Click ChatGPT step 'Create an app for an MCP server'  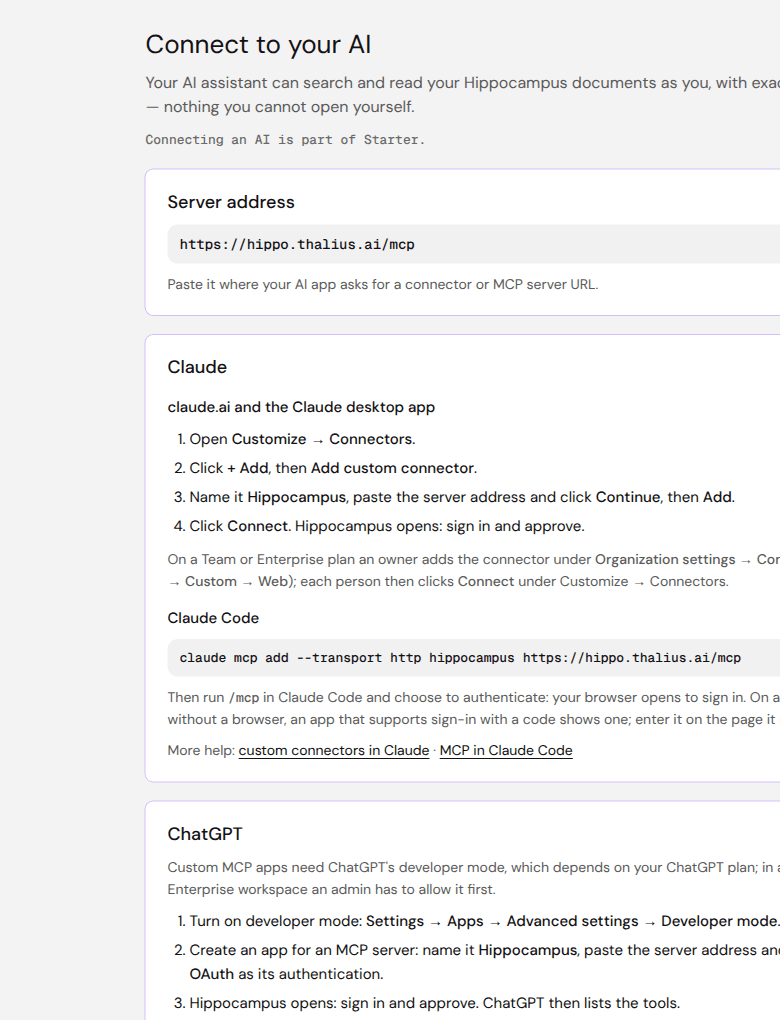click(485, 962)
